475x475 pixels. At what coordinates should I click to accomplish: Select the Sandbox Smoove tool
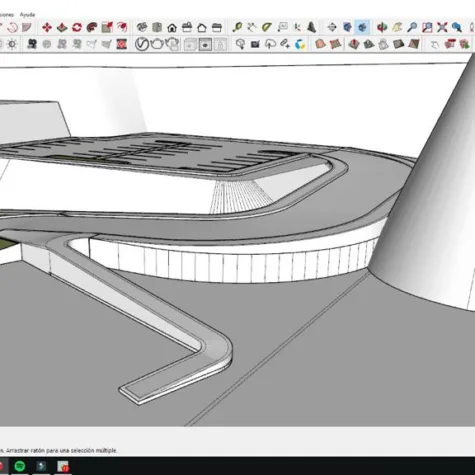click(354, 44)
